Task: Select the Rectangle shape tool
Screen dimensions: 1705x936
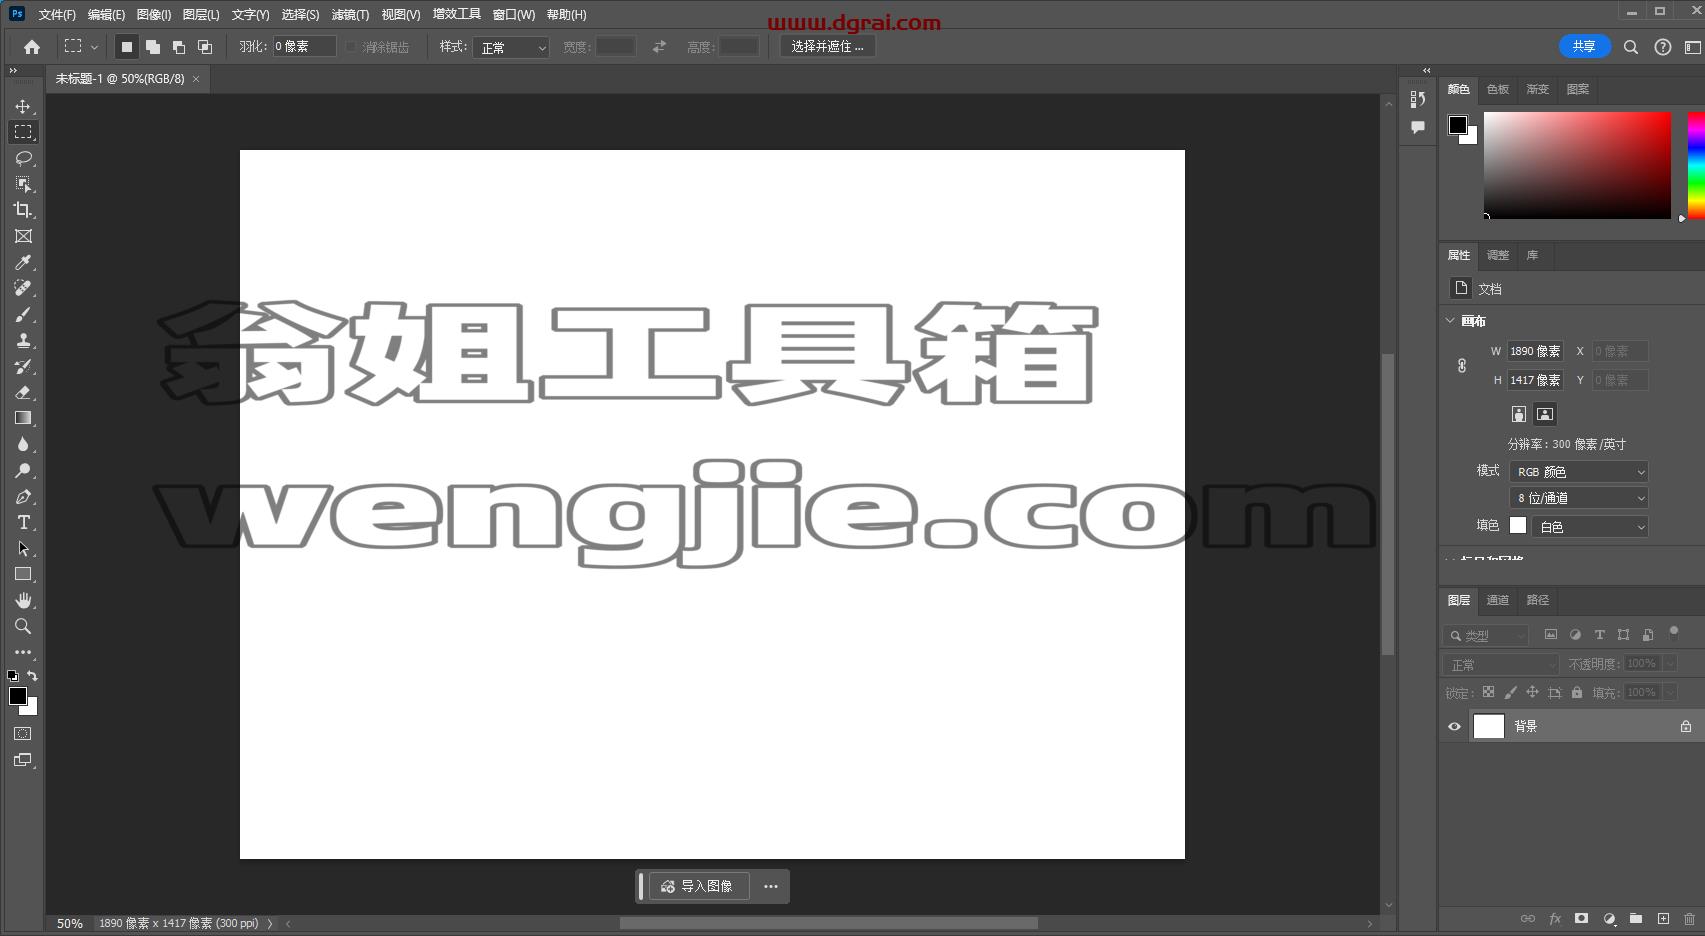Action: coord(23,574)
